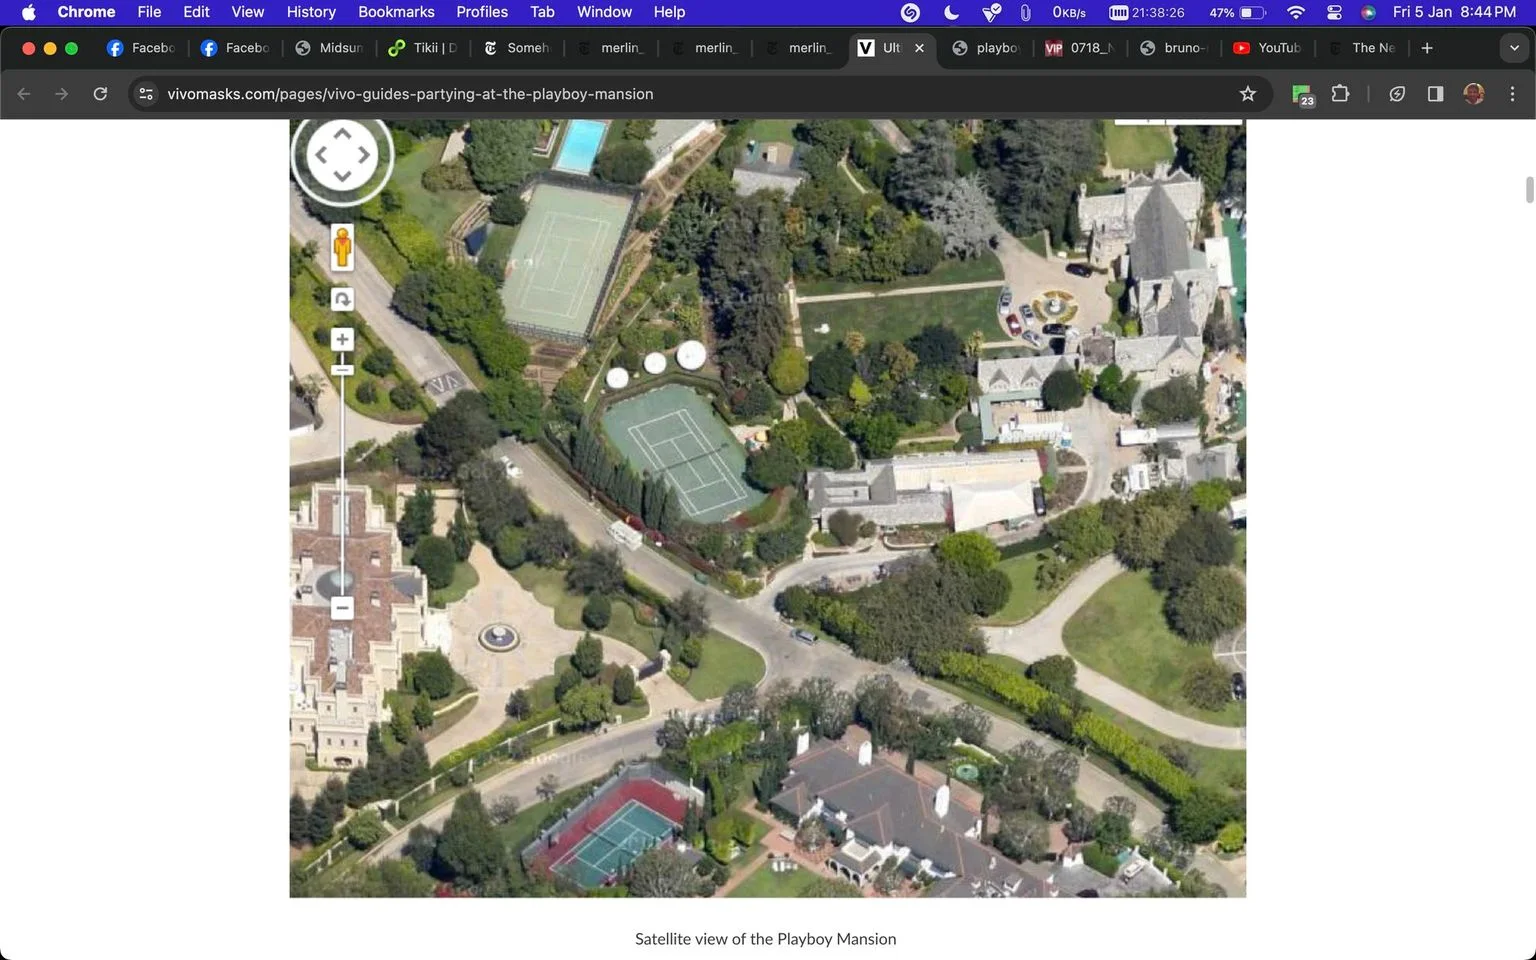Select the Street View pegman icon

pos(342,247)
